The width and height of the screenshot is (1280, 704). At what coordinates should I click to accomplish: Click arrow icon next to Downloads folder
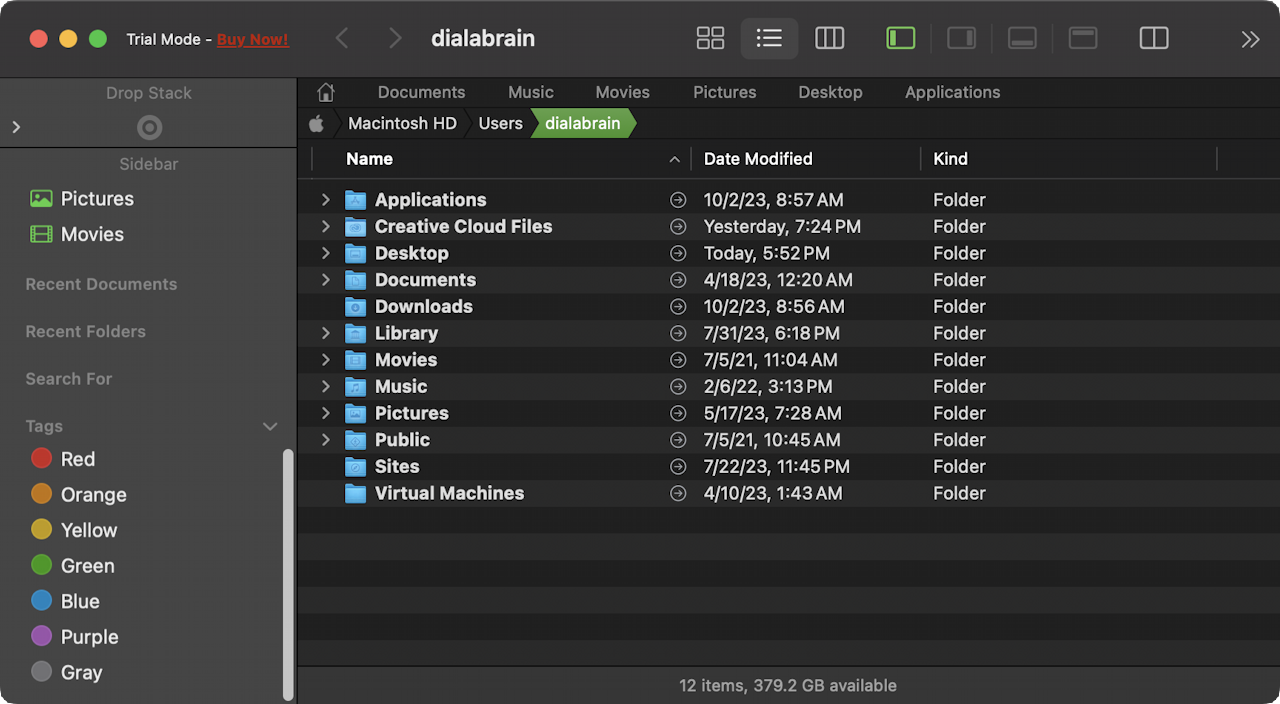click(678, 307)
